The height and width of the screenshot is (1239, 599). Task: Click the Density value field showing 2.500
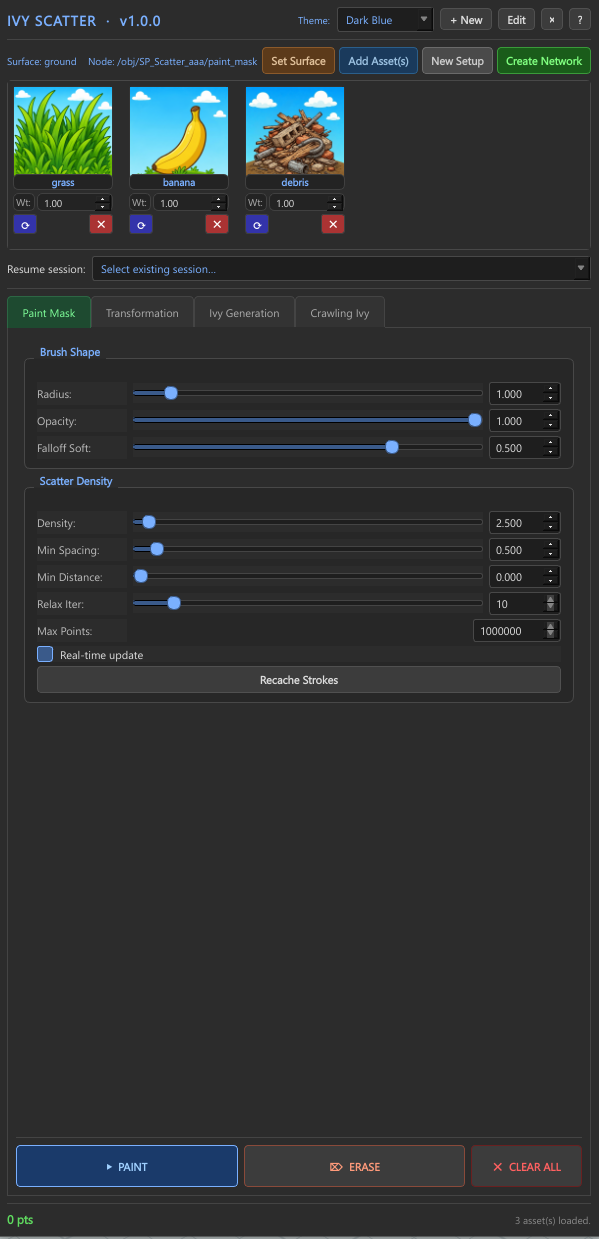[x=525, y=523]
